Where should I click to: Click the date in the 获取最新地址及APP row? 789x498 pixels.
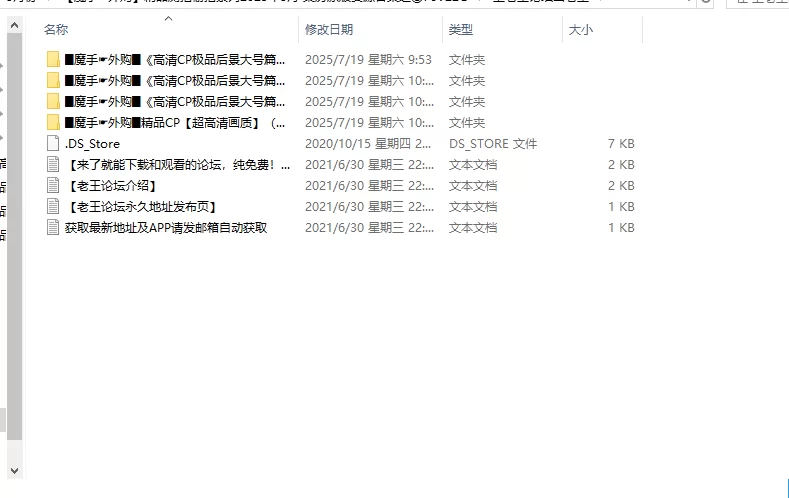(369, 228)
